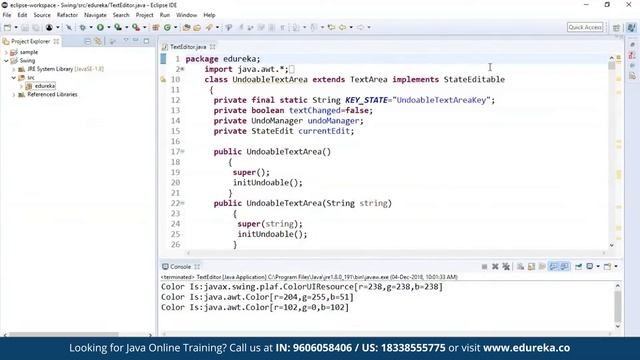
Task: Maximize the Project Explorer panel
Action: point(147,41)
